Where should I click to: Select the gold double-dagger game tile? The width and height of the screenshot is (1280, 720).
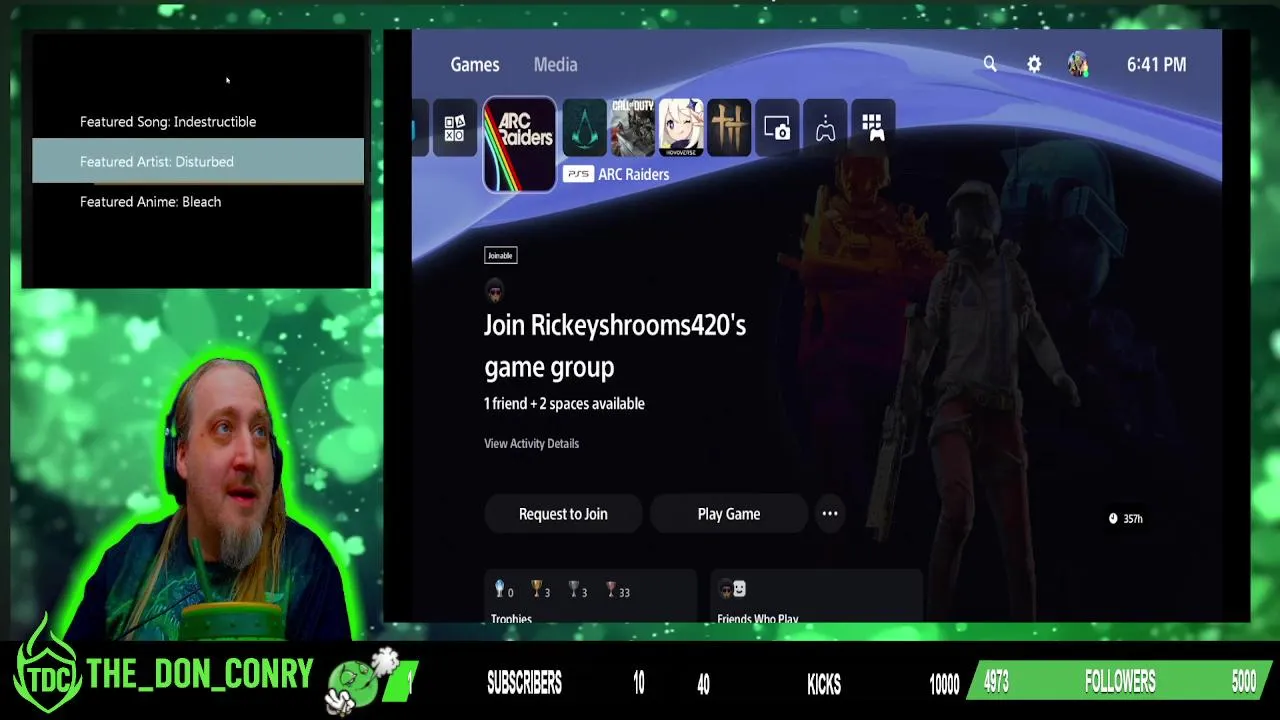click(728, 128)
